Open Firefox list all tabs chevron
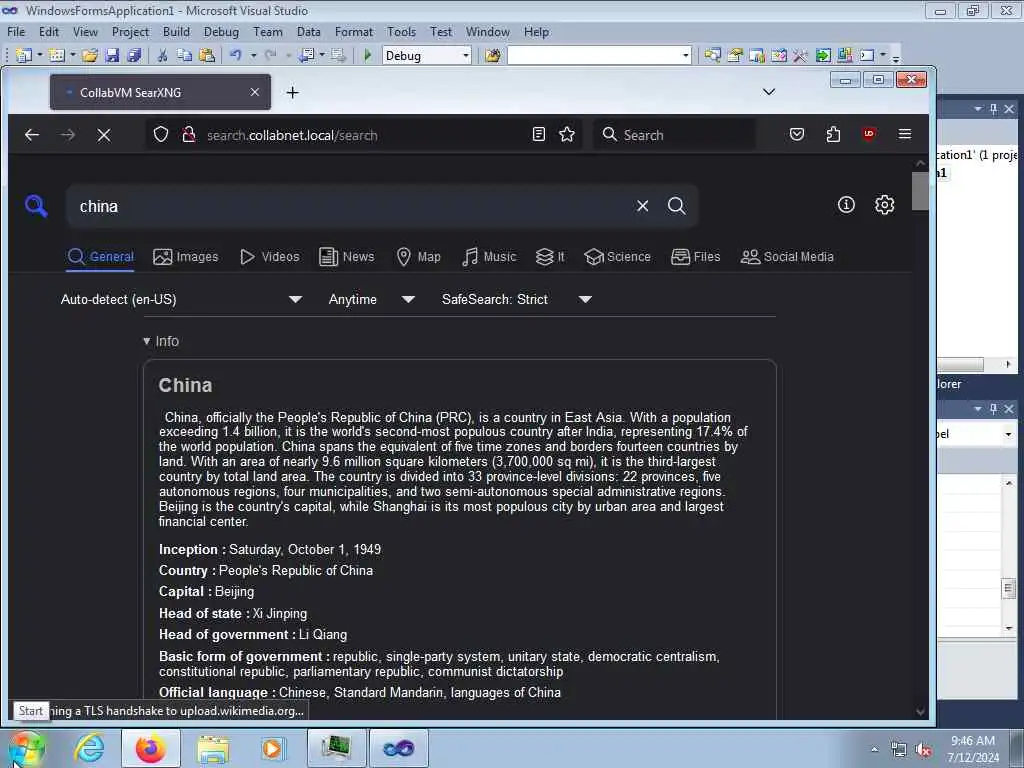The width and height of the screenshot is (1024, 768). click(769, 92)
